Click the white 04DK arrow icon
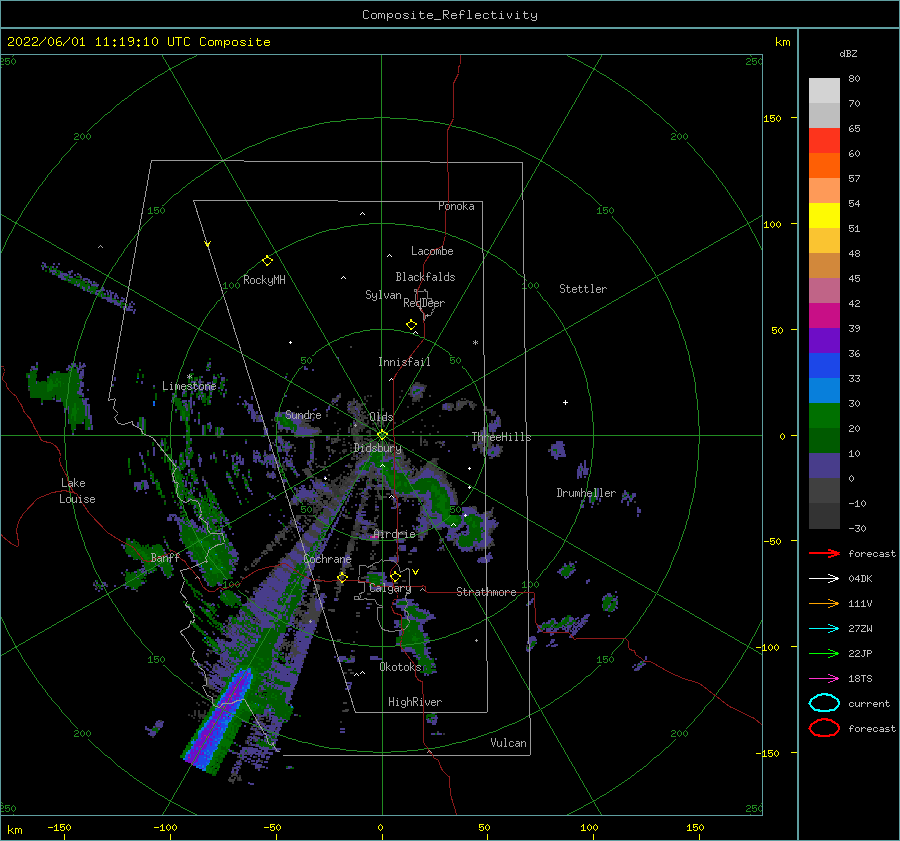This screenshot has height=841, width=900. coord(824,579)
